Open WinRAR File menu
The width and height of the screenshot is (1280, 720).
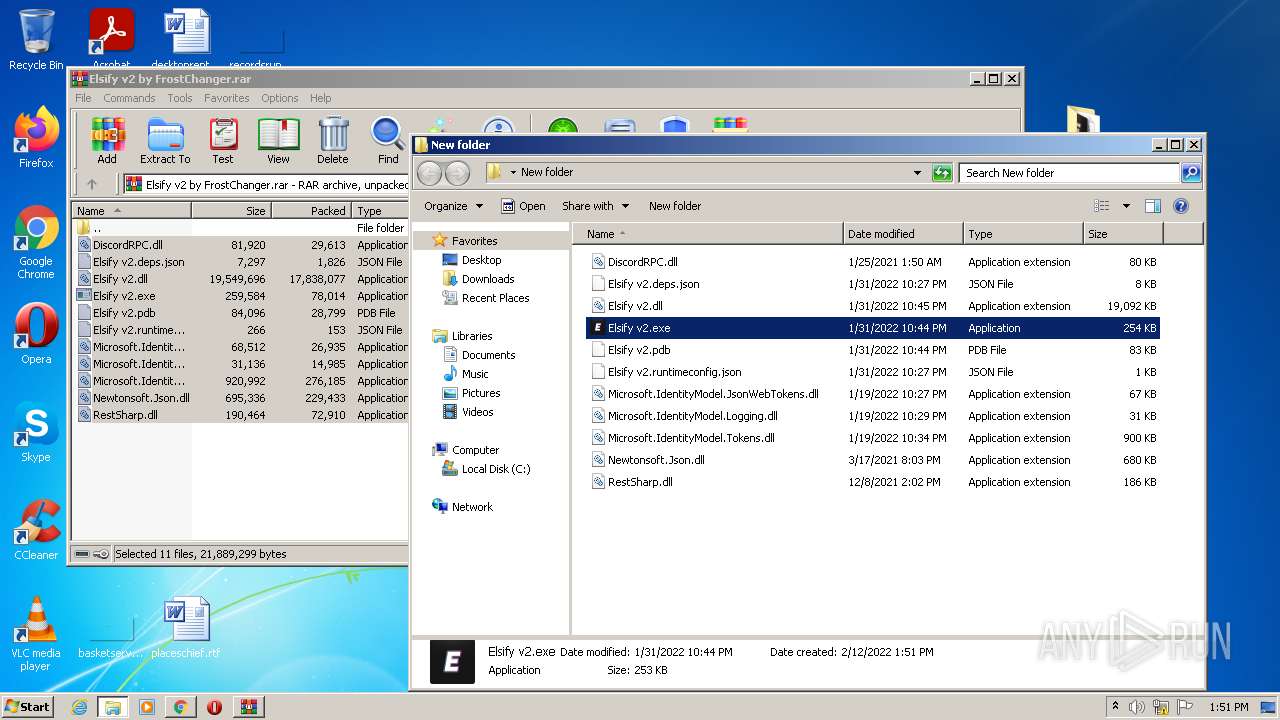[x=83, y=98]
